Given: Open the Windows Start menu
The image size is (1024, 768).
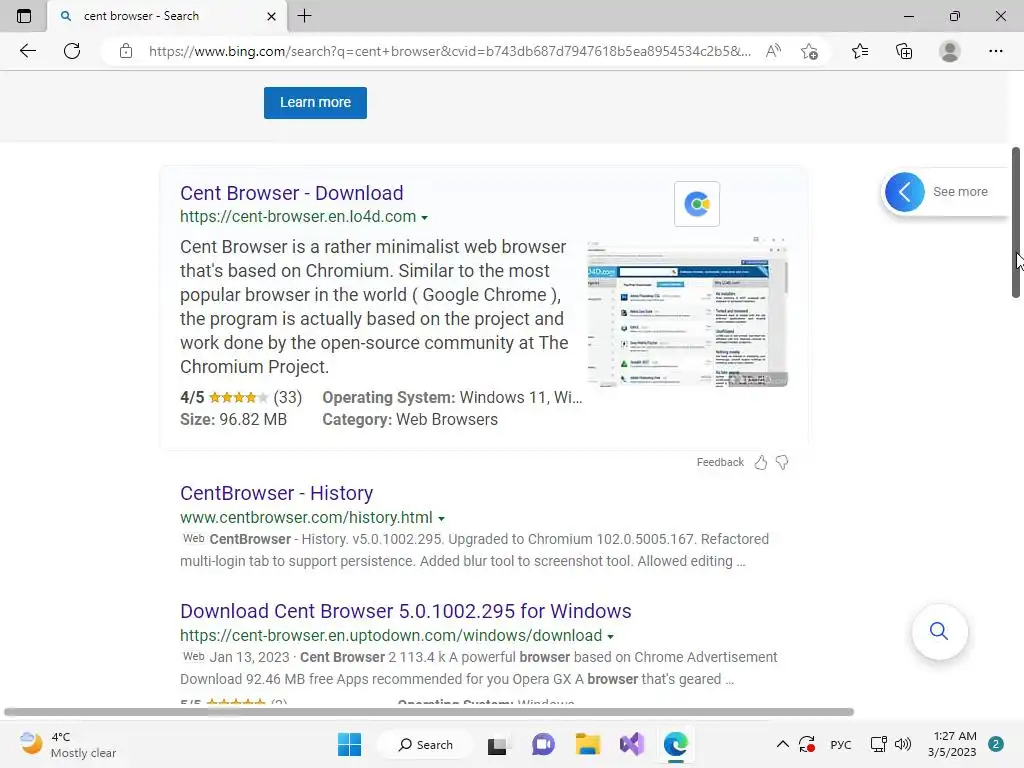Looking at the screenshot, I should click(349, 744).
